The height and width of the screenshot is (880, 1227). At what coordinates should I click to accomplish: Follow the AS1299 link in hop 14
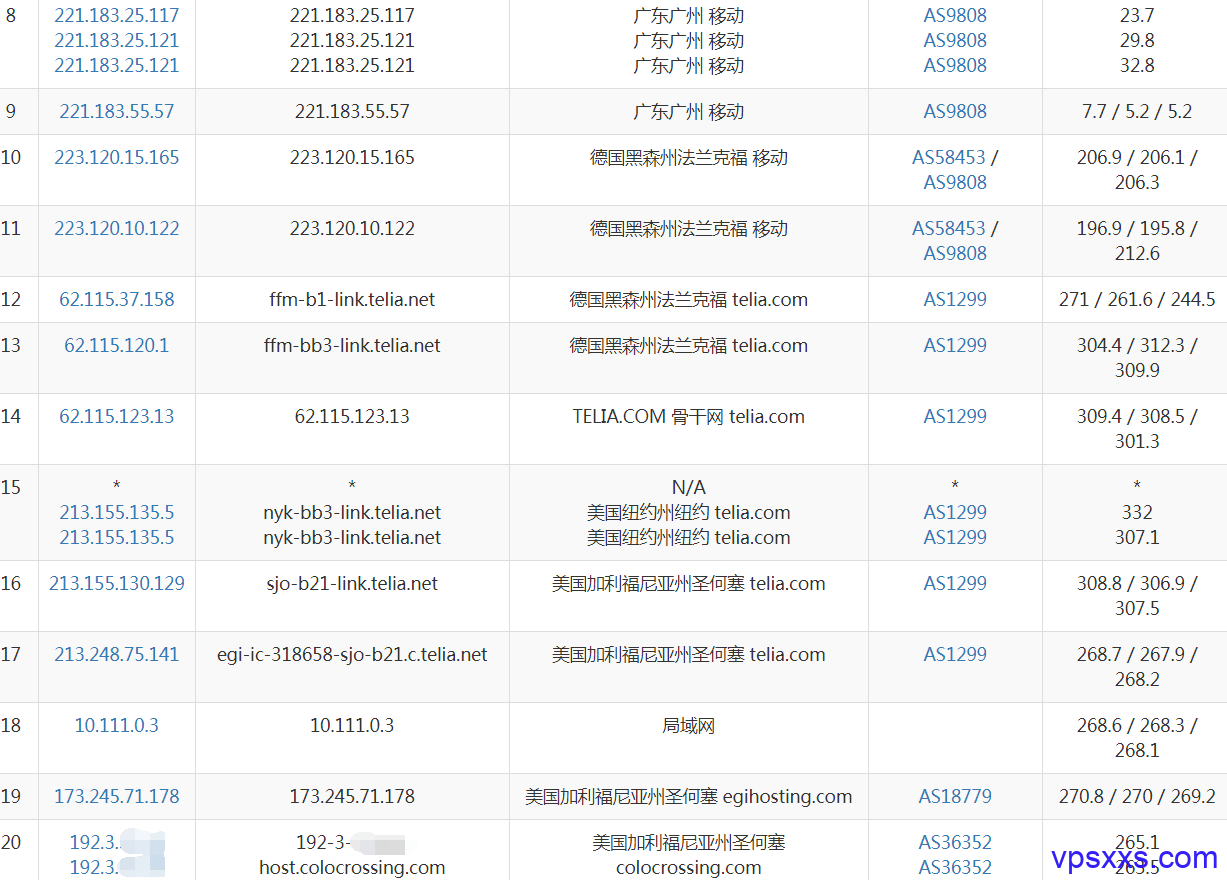tap(955, 416)
